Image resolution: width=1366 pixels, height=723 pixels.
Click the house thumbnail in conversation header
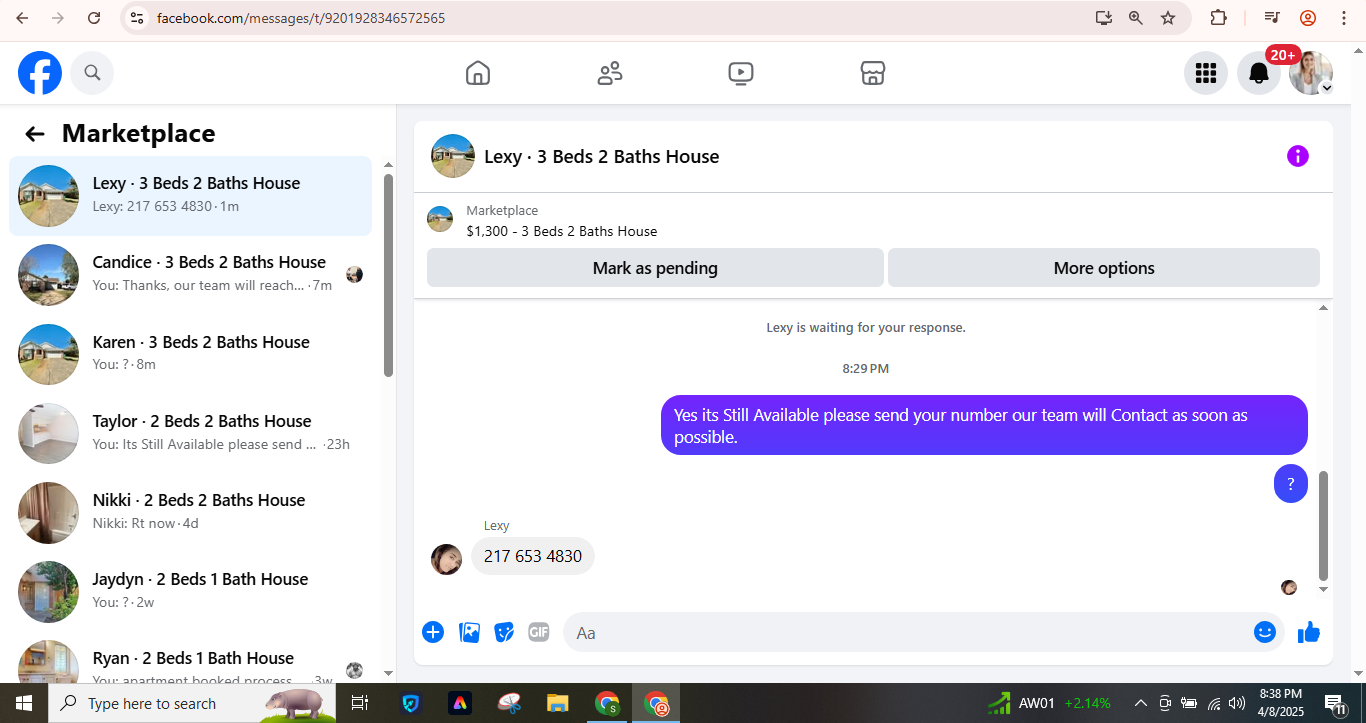tap(453, 156)
